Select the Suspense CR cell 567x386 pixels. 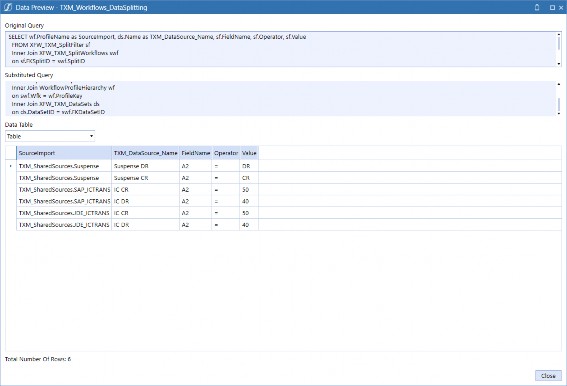(x=145, y=178)
